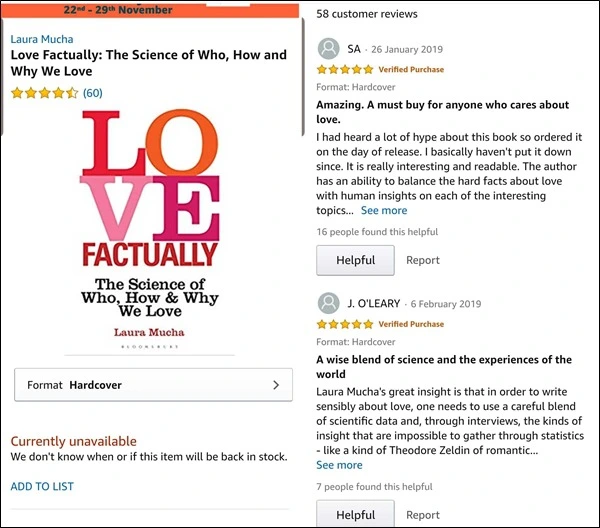
Task: Report J. O'LEARY's review
Action: (423, 515)
